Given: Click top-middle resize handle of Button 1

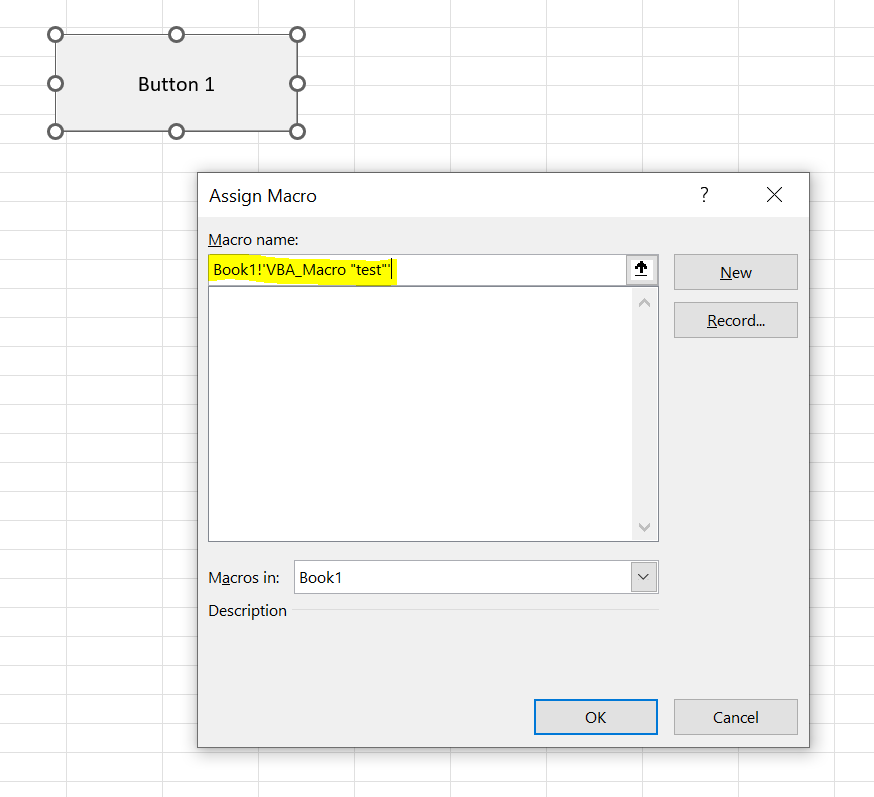Looking at the screenshot, I should (x=176, y=35).
